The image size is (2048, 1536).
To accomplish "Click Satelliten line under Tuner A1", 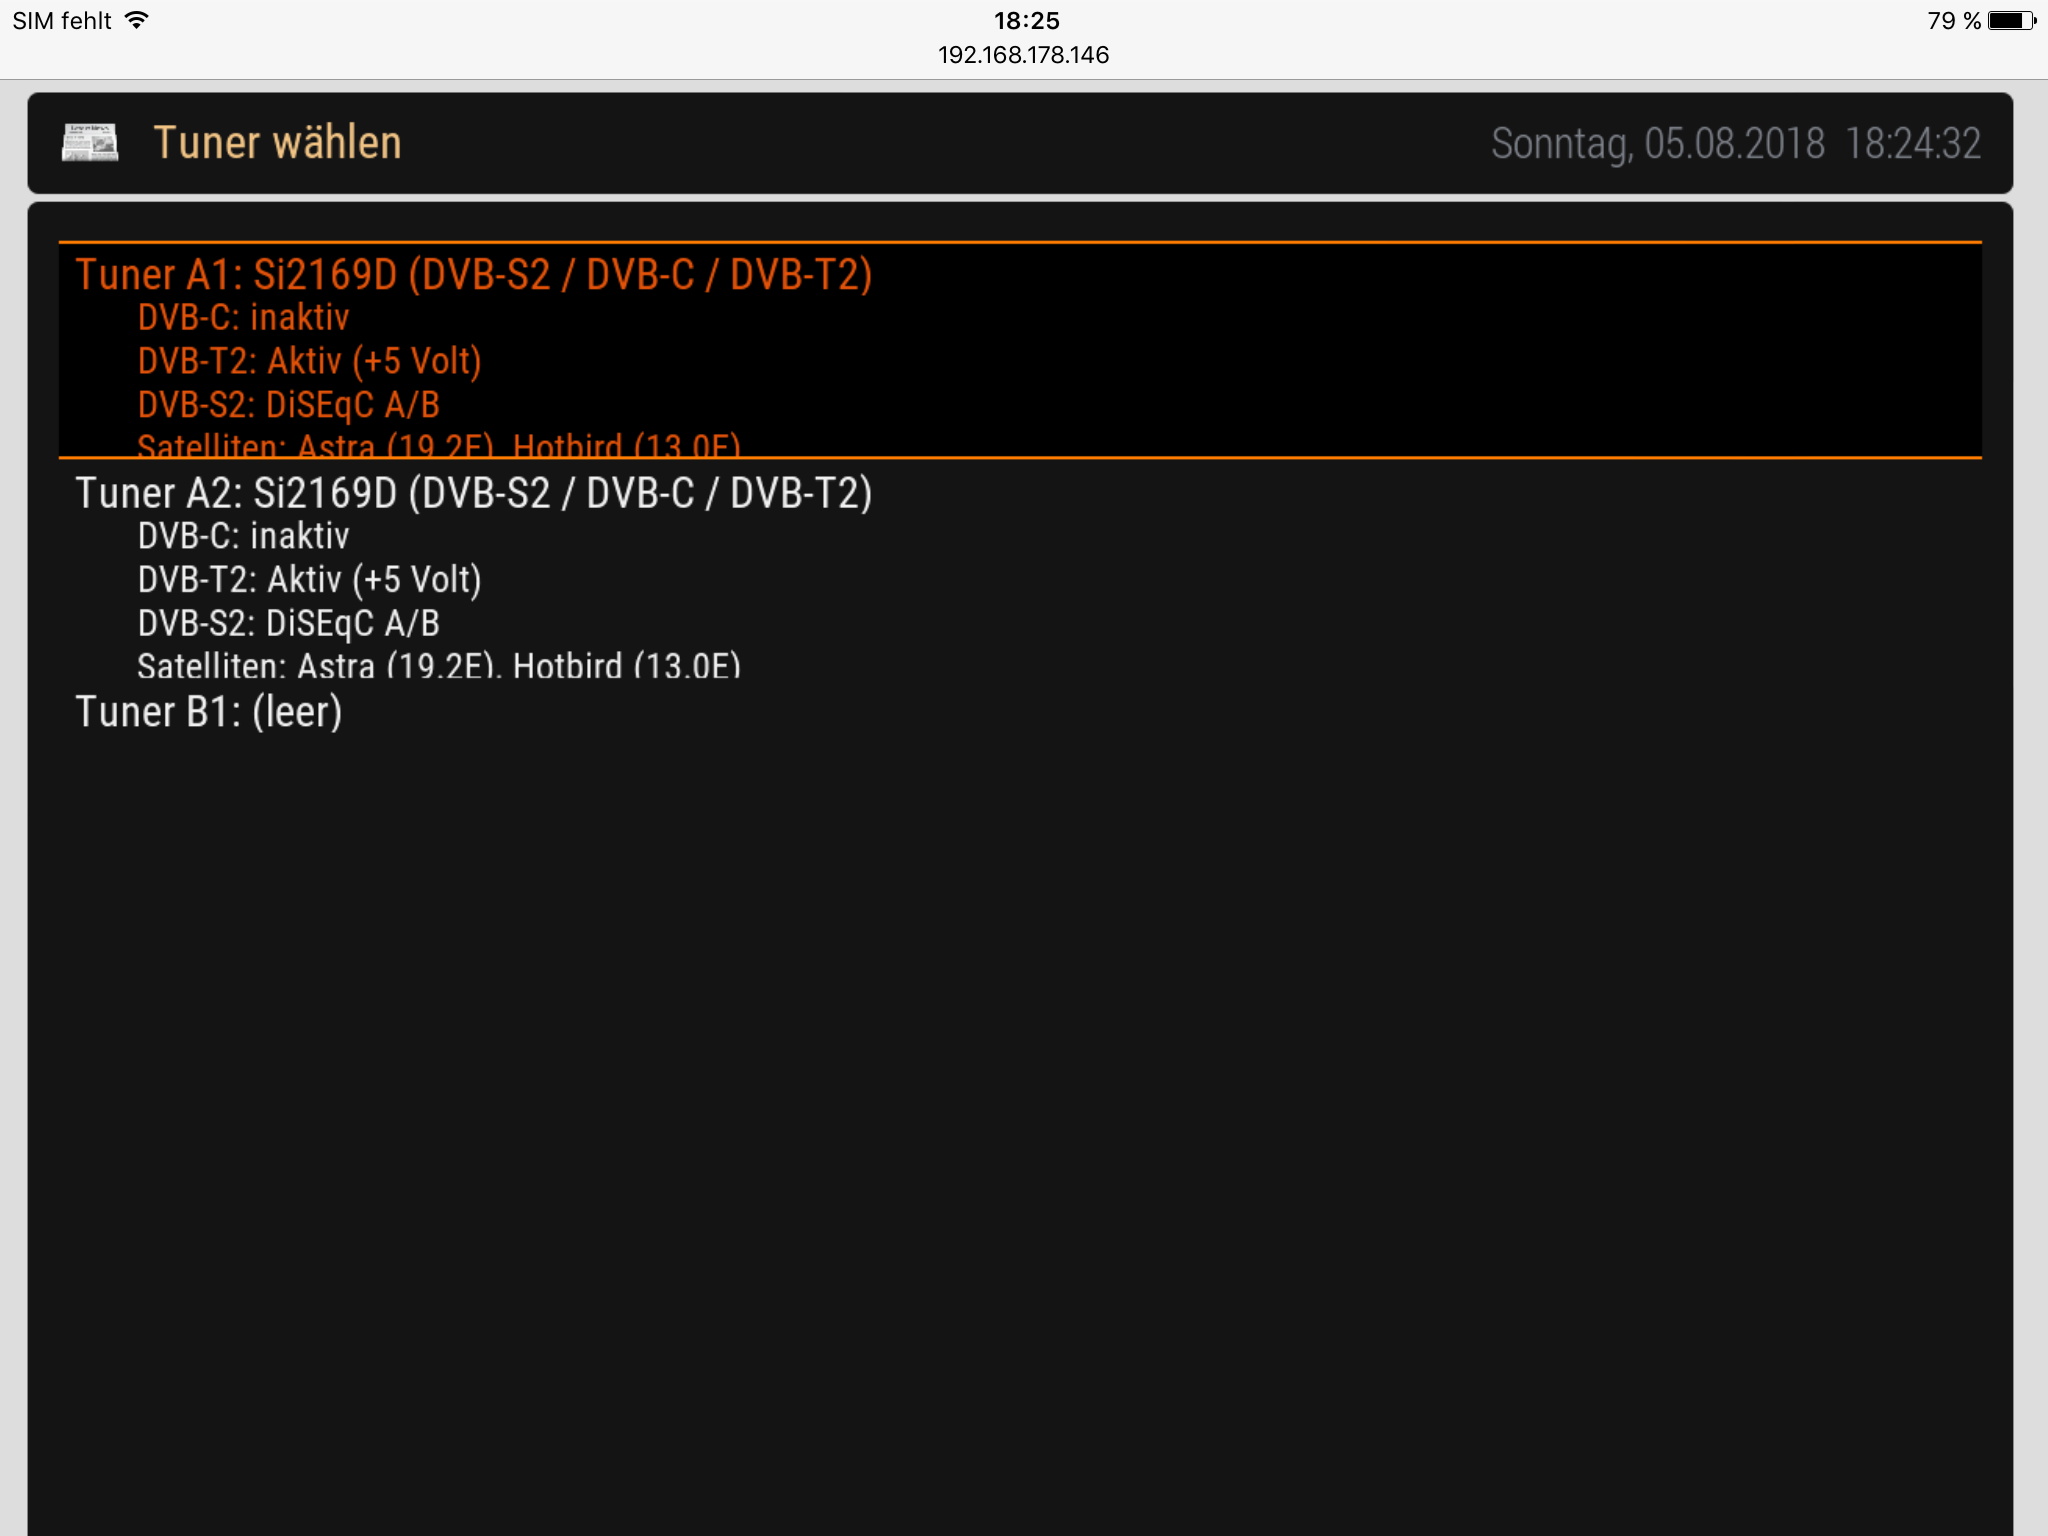I will (x=438, y=445).
